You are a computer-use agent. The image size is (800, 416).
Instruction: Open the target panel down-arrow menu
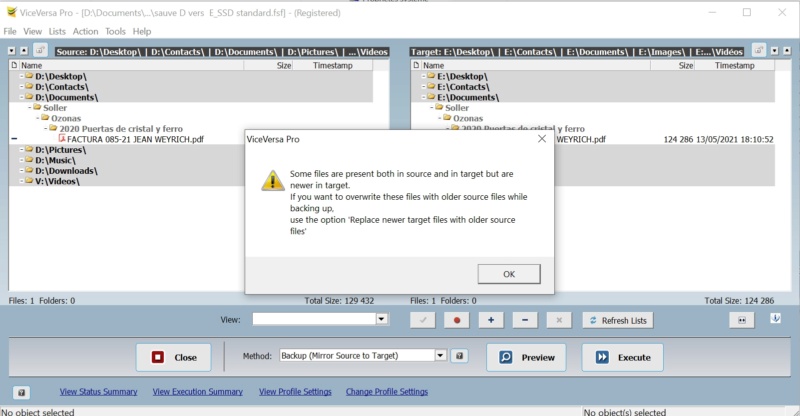pyautogui.click(x=774, y=51)
